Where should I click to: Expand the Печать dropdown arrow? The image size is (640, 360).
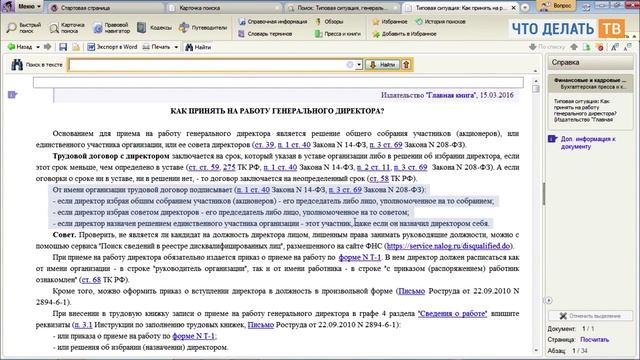pyautogui.click(x=176, y=47)
